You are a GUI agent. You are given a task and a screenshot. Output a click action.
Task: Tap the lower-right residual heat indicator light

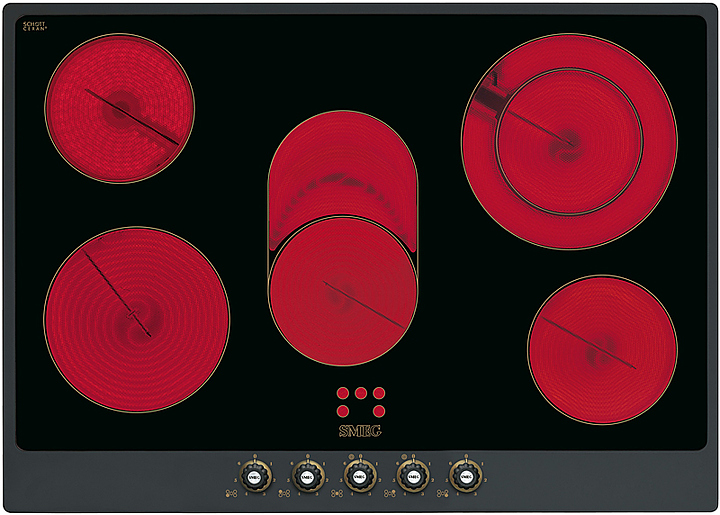click(x=379, y=411)
